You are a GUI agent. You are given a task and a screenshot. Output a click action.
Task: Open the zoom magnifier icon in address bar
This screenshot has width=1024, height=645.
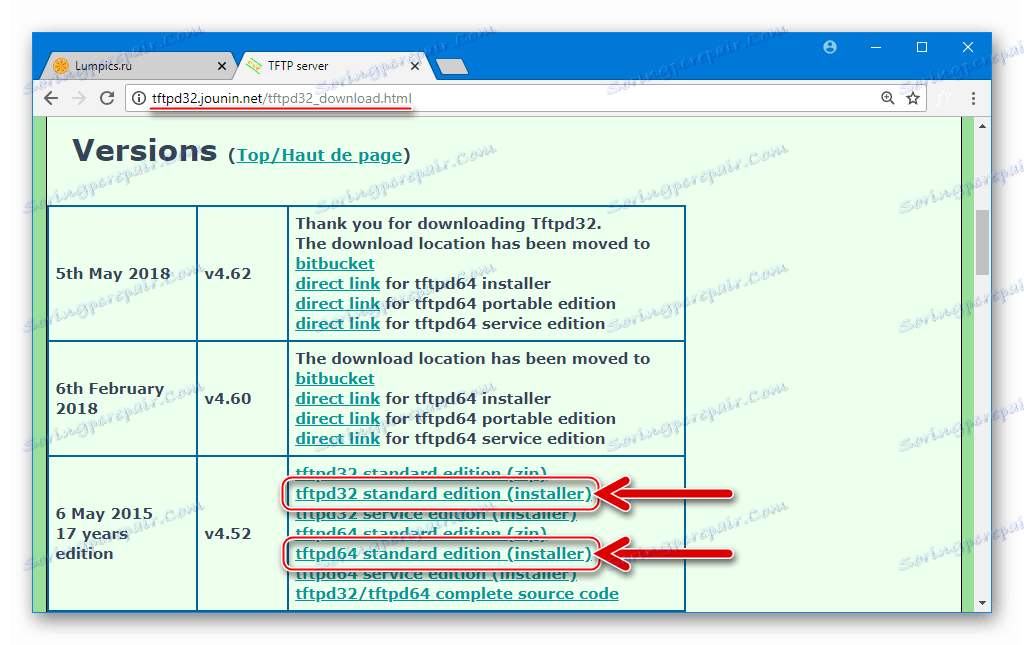[x=887, y=99]
